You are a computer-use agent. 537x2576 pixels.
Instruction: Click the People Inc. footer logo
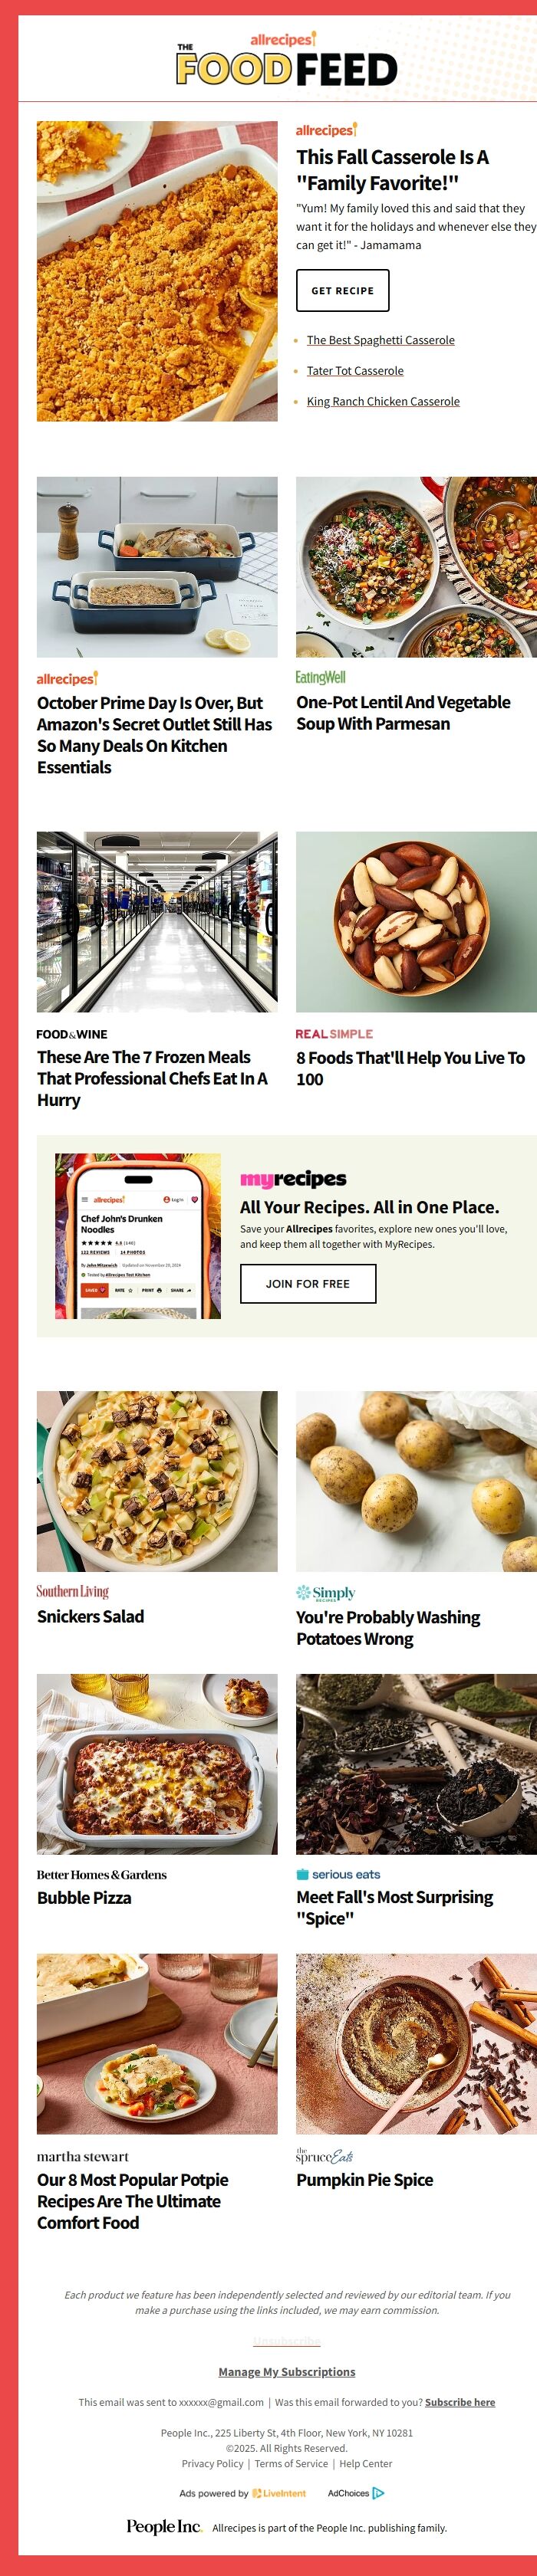(164, 2526)
